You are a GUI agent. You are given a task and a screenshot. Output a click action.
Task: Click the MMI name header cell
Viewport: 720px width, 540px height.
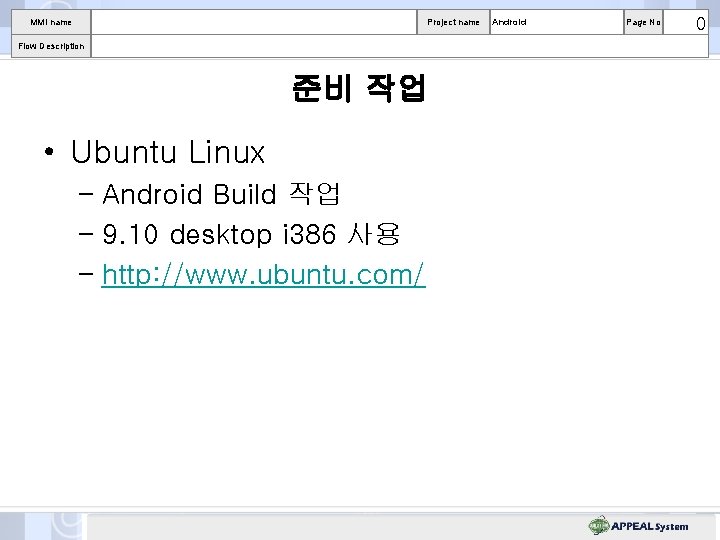[51, 22]
